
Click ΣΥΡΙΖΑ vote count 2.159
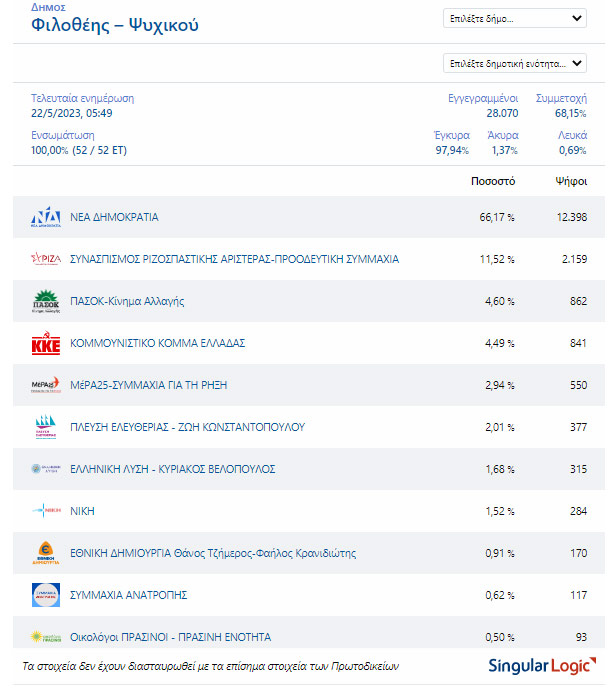click(574, 259)
